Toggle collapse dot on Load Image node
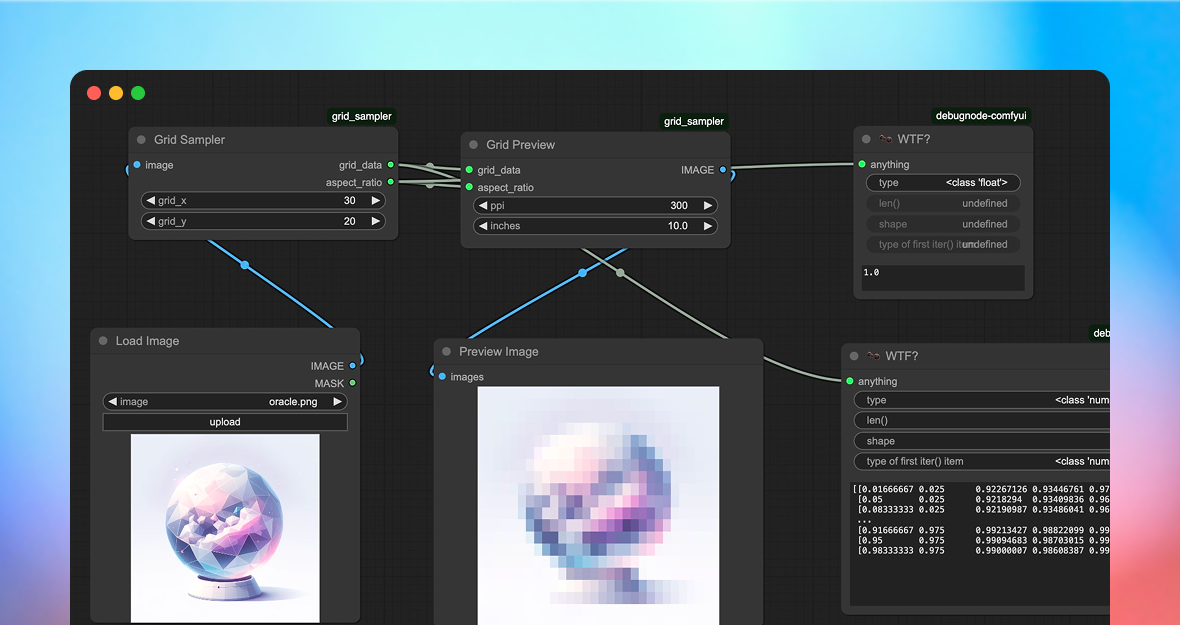Viewport: 1180px width, 625px height. point(102,341)
